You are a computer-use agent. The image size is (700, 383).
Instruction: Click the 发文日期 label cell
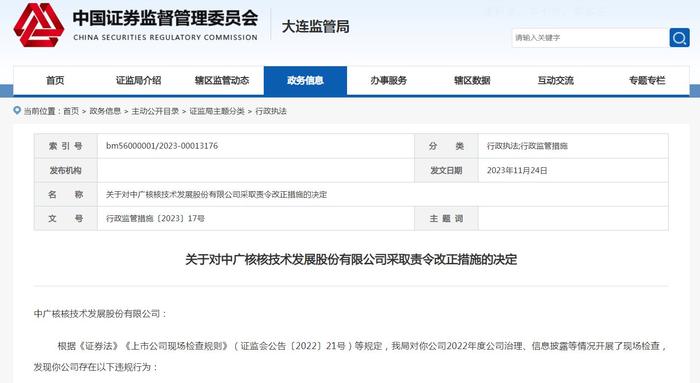[446, 170]
